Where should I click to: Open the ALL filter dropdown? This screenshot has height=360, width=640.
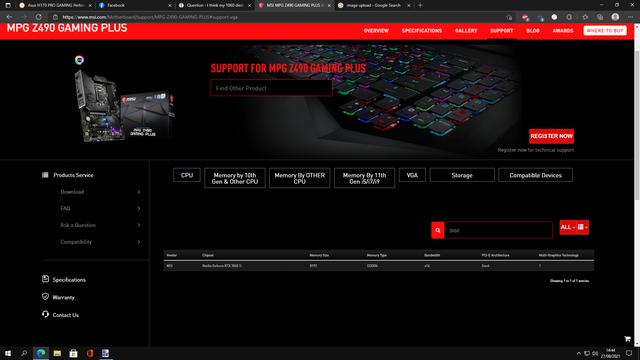point(567,227)
